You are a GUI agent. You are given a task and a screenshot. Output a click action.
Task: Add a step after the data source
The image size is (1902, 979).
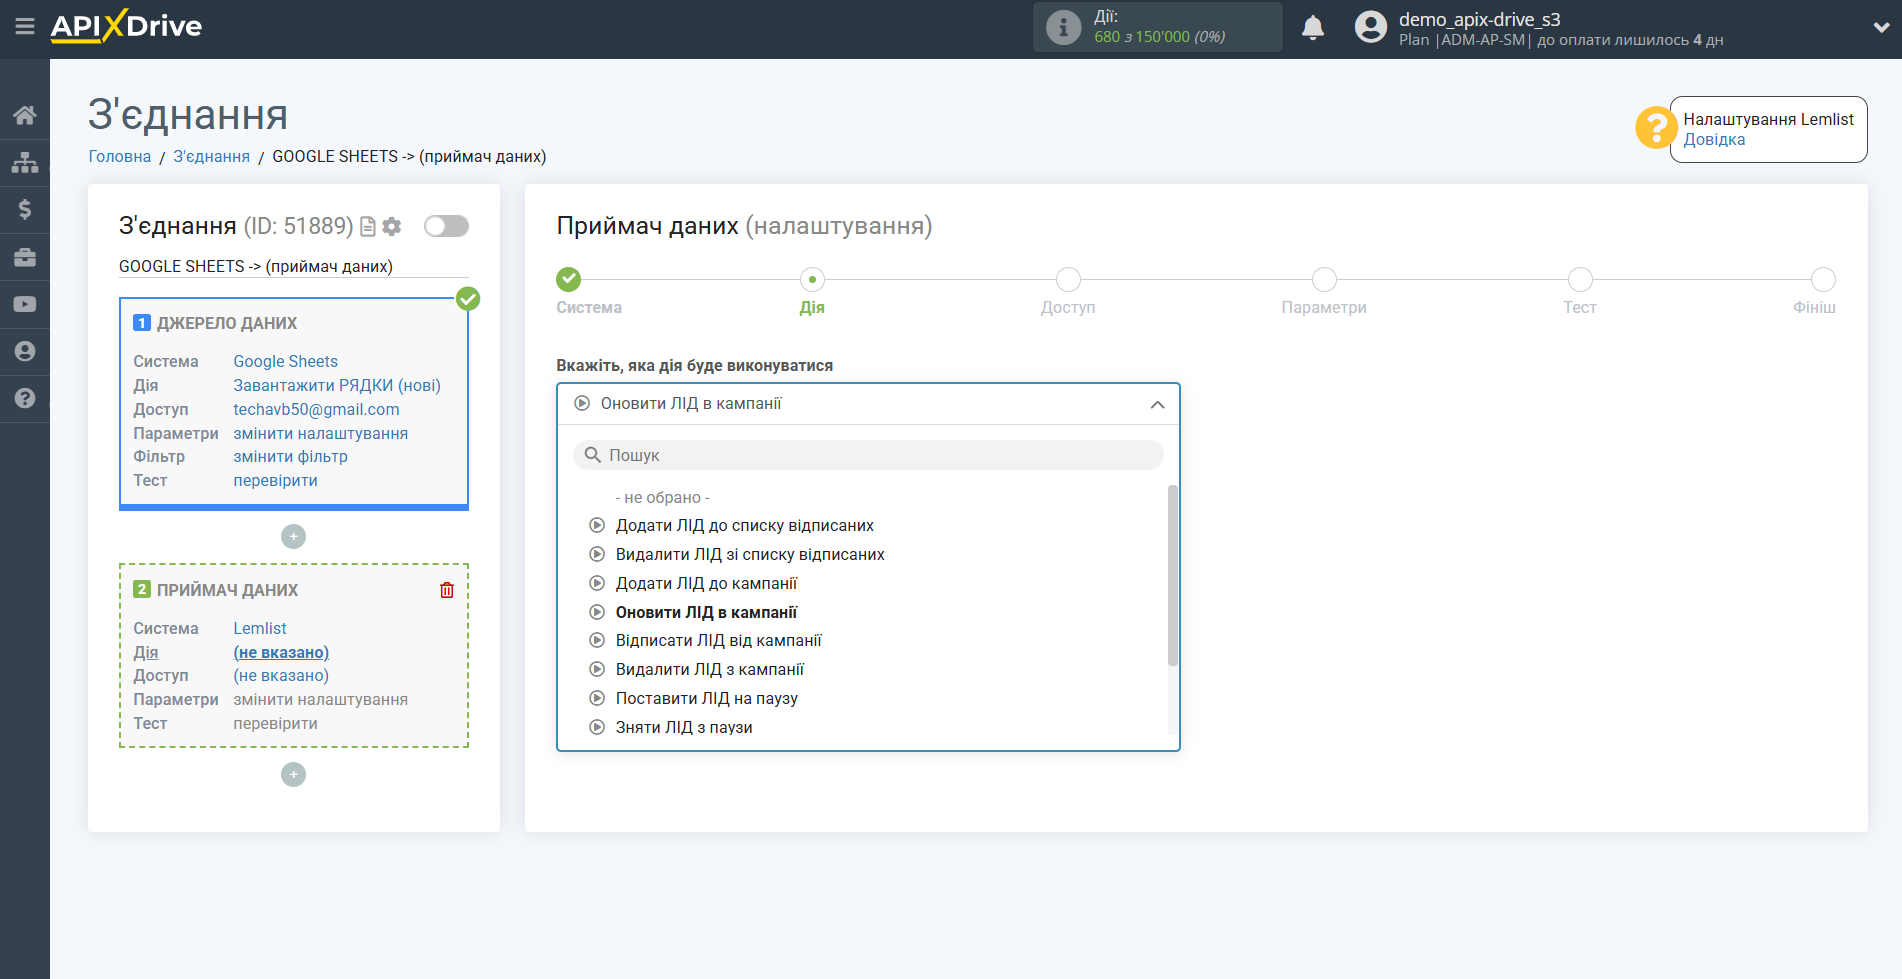click(x=293, y=537)
